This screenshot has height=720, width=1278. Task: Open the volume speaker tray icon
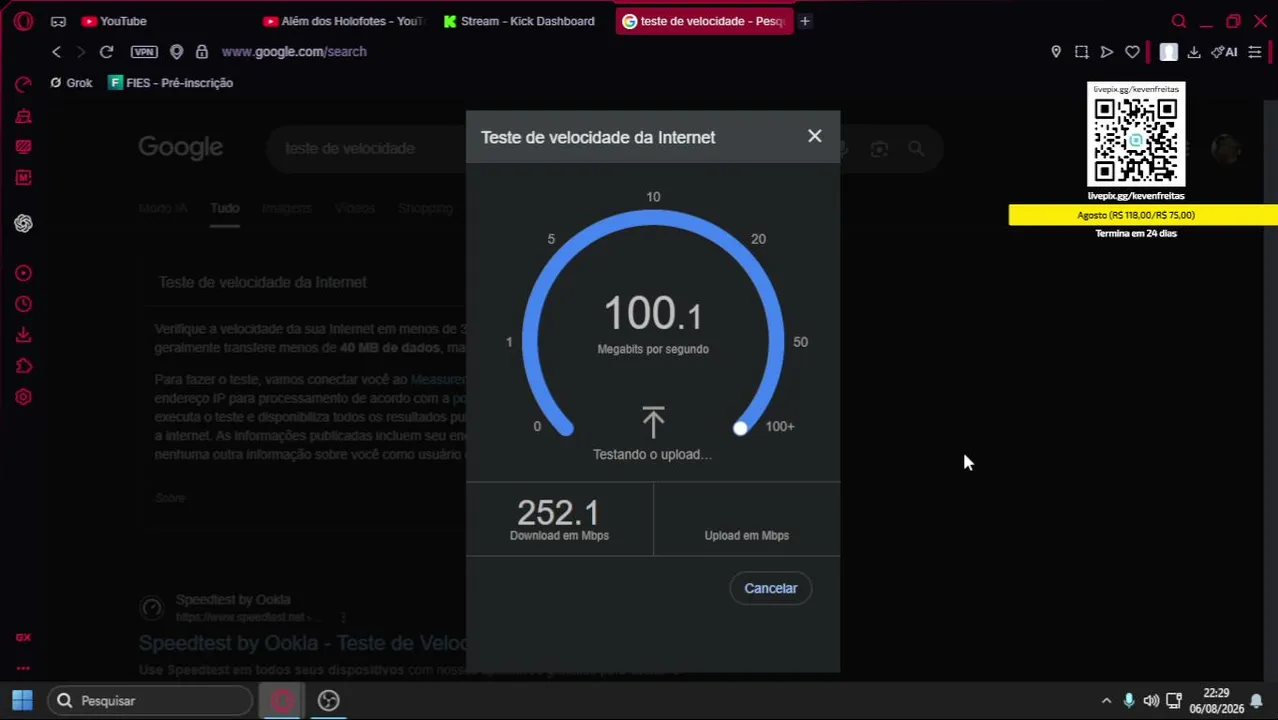click(x=1151, y=701)
